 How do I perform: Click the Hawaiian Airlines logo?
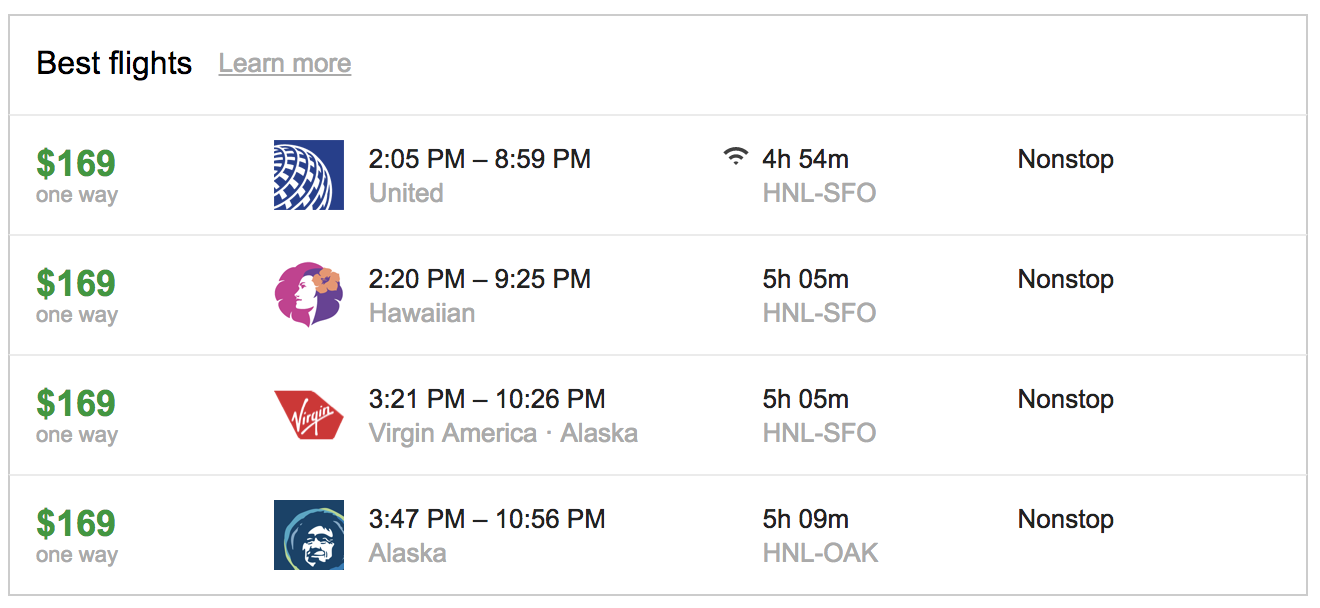tap(309, 295)
